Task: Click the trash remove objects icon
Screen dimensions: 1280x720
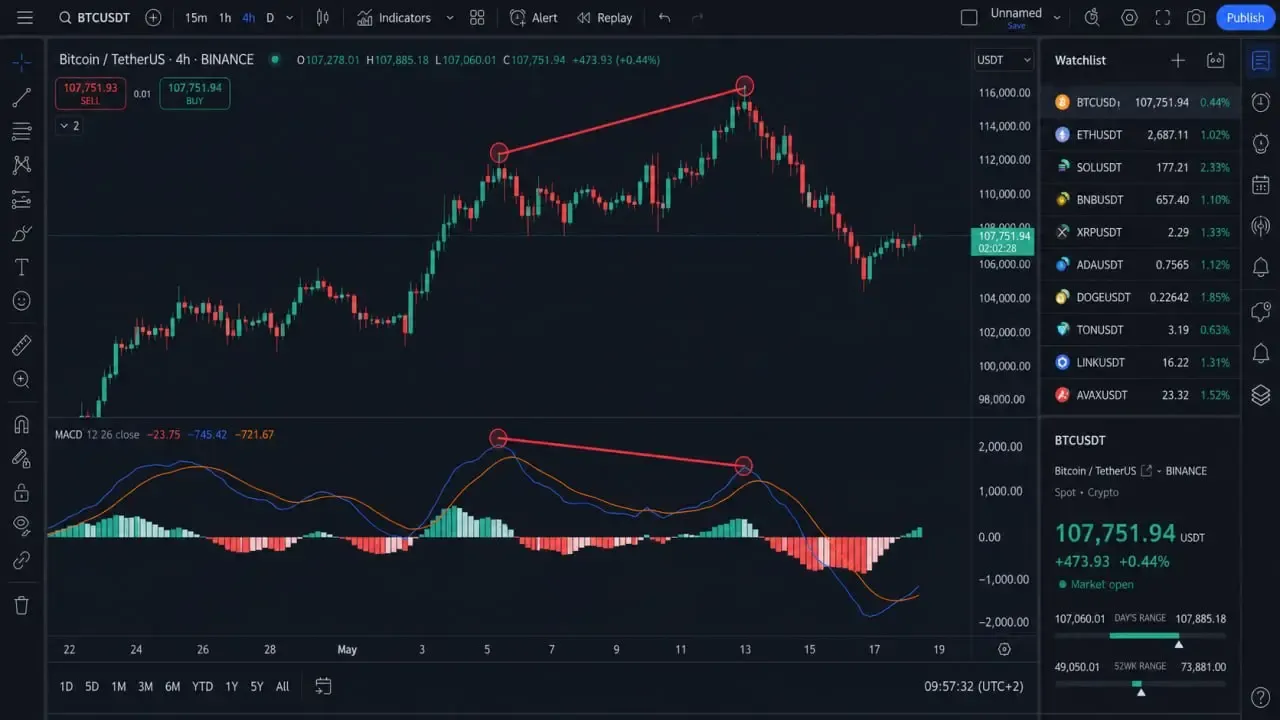Action: click(21, 604)
